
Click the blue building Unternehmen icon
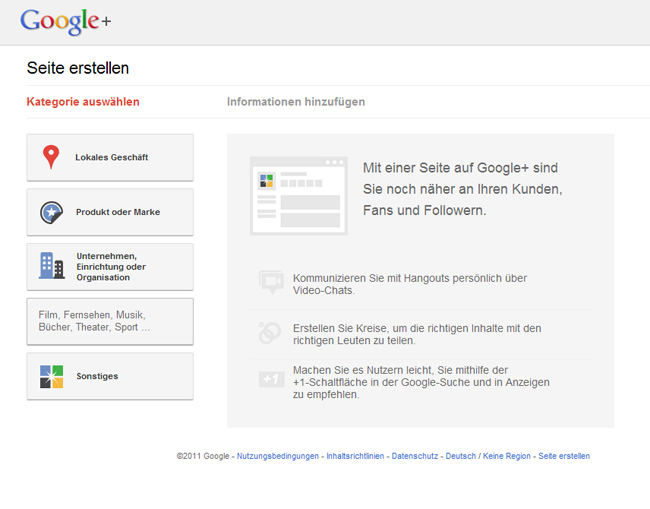pyautogui.click(x=52, y=266)
